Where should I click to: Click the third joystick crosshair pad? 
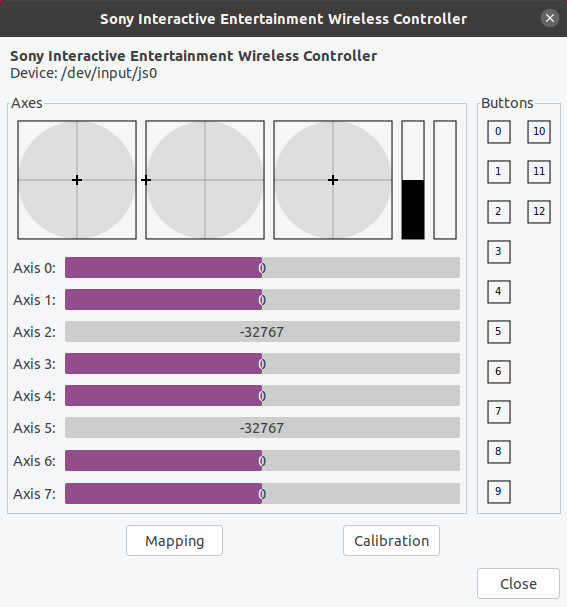click(333, 180)
